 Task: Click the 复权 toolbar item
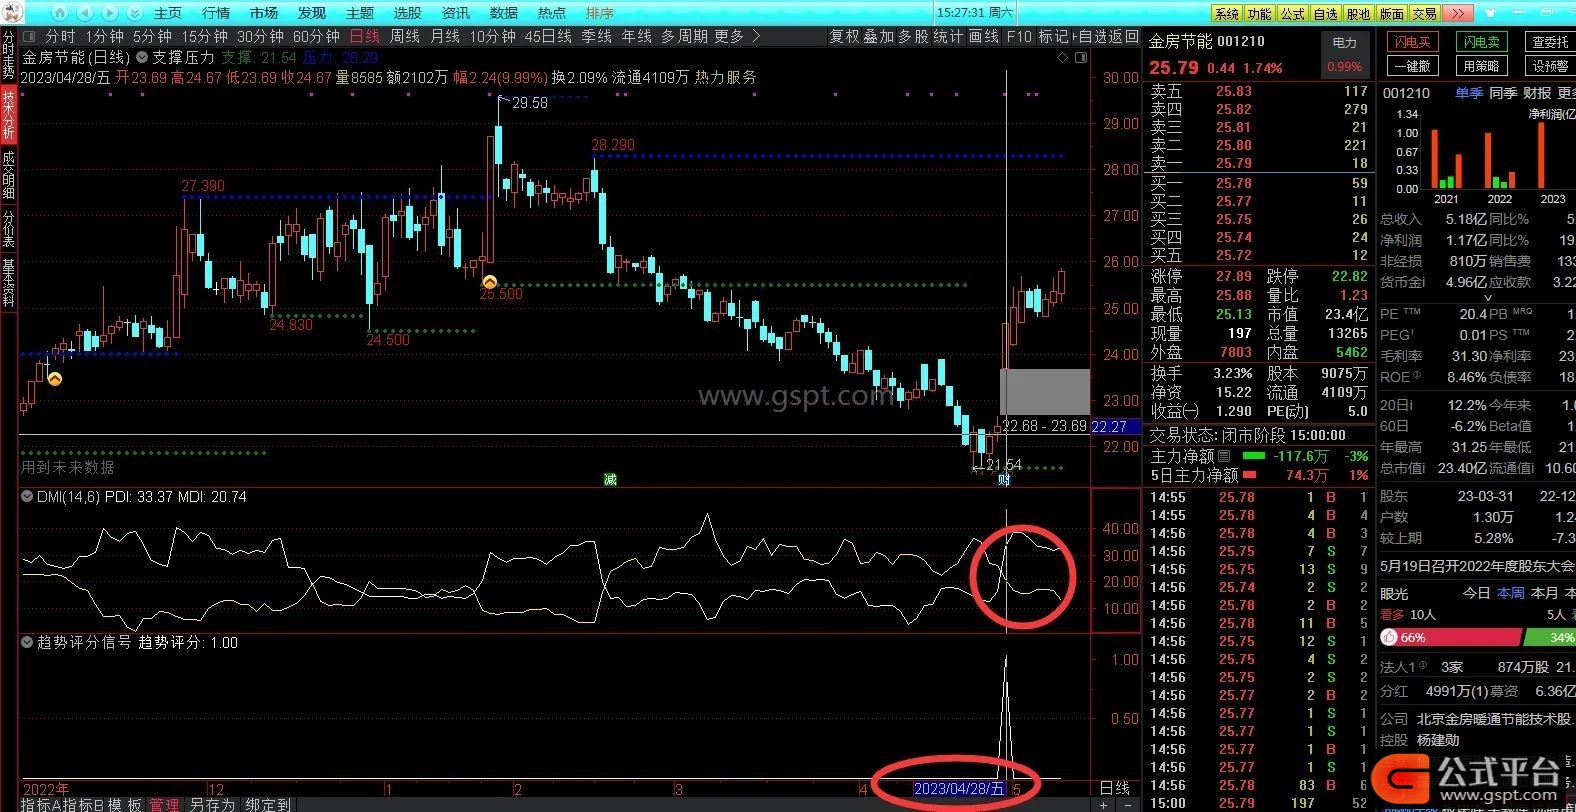tap(844, 36)
